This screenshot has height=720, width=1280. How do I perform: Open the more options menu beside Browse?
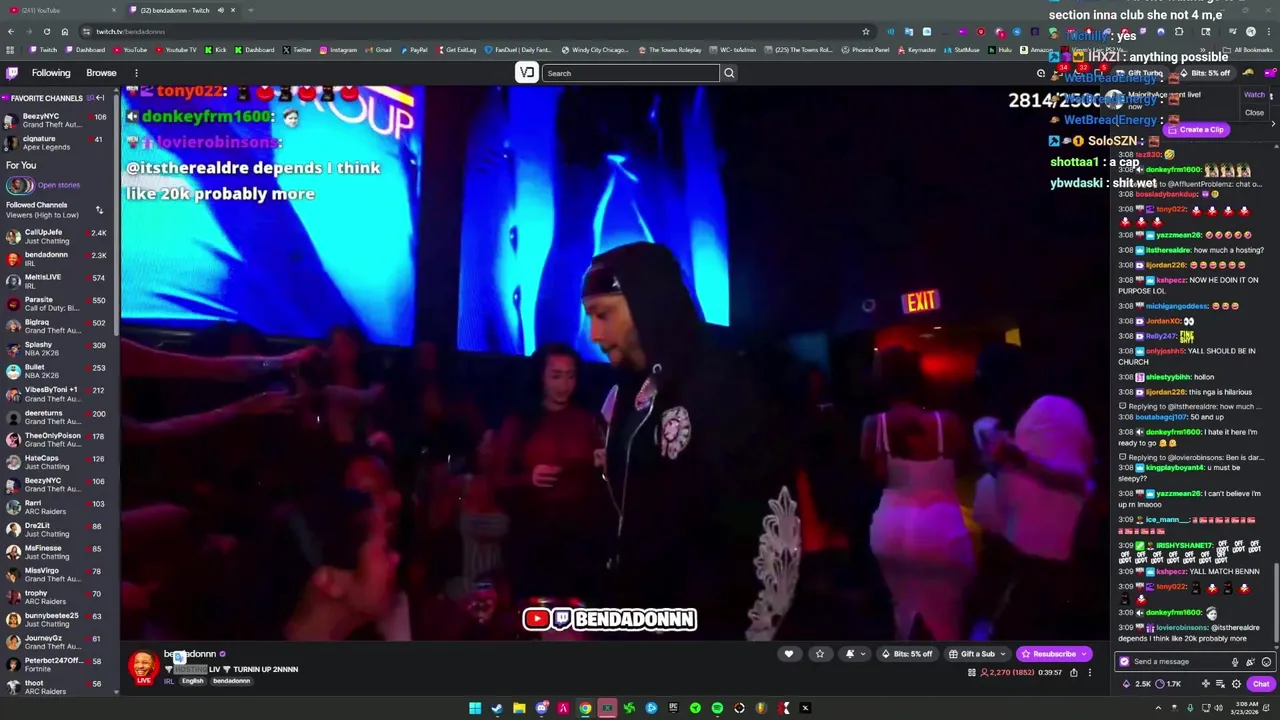pyautogui.click(x=136, y=73)
